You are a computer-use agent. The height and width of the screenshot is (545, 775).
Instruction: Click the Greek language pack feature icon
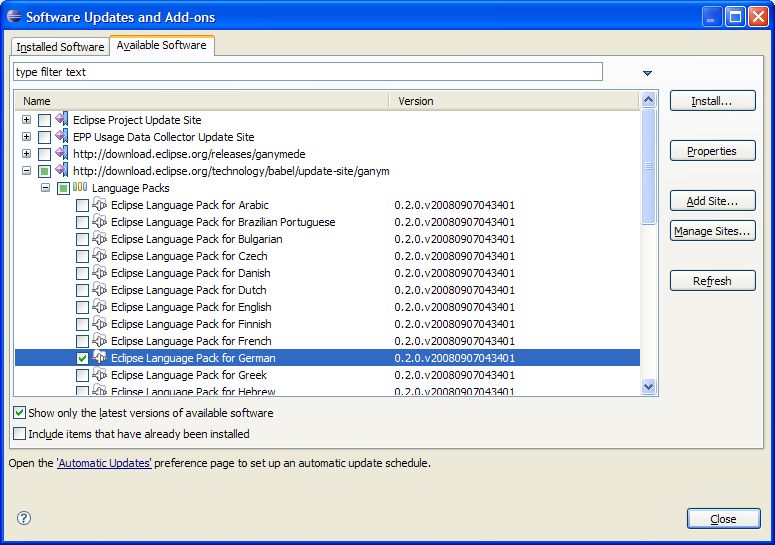100,375
